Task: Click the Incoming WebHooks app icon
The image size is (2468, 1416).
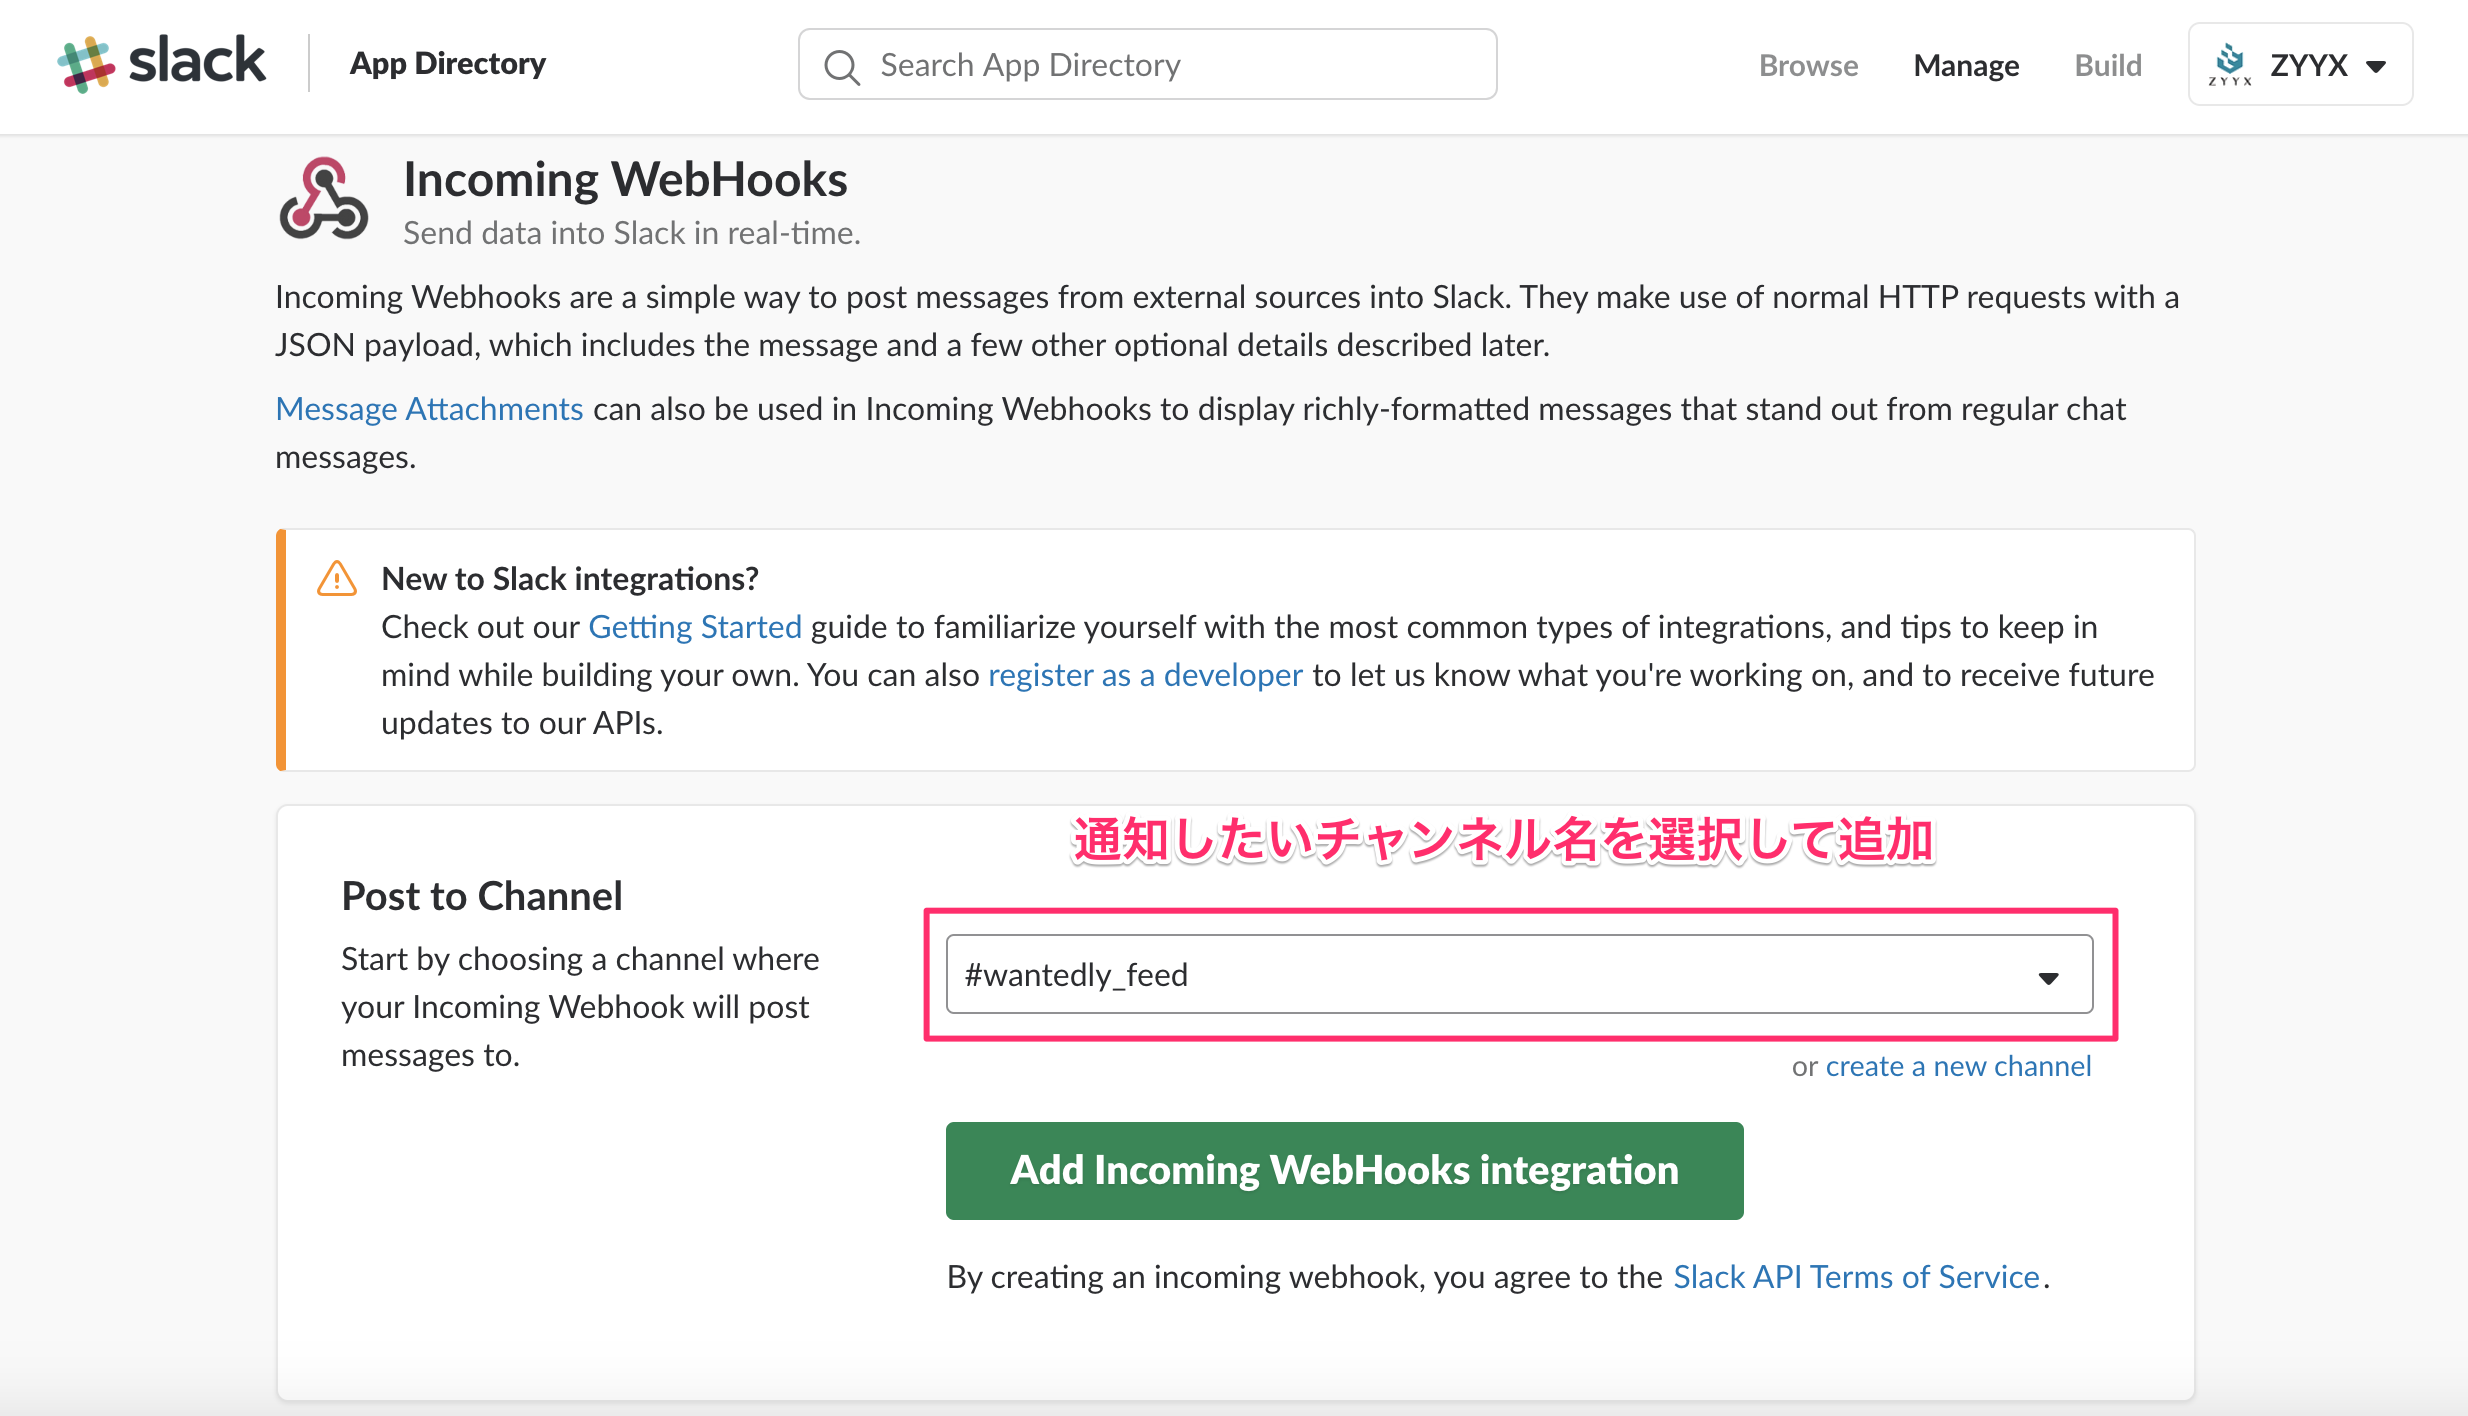Action: 323,198
